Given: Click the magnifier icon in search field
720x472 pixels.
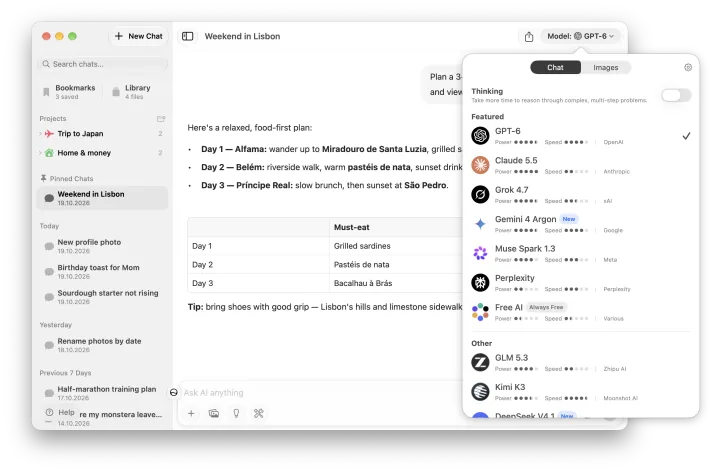Looking at the screenshot, I should (x=46, y=64).
